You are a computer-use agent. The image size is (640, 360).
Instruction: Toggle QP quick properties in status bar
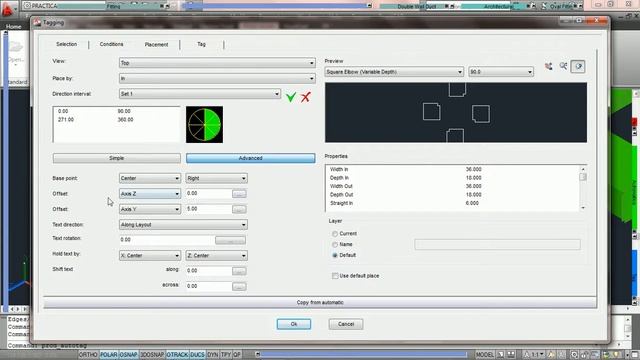point(237,355)
